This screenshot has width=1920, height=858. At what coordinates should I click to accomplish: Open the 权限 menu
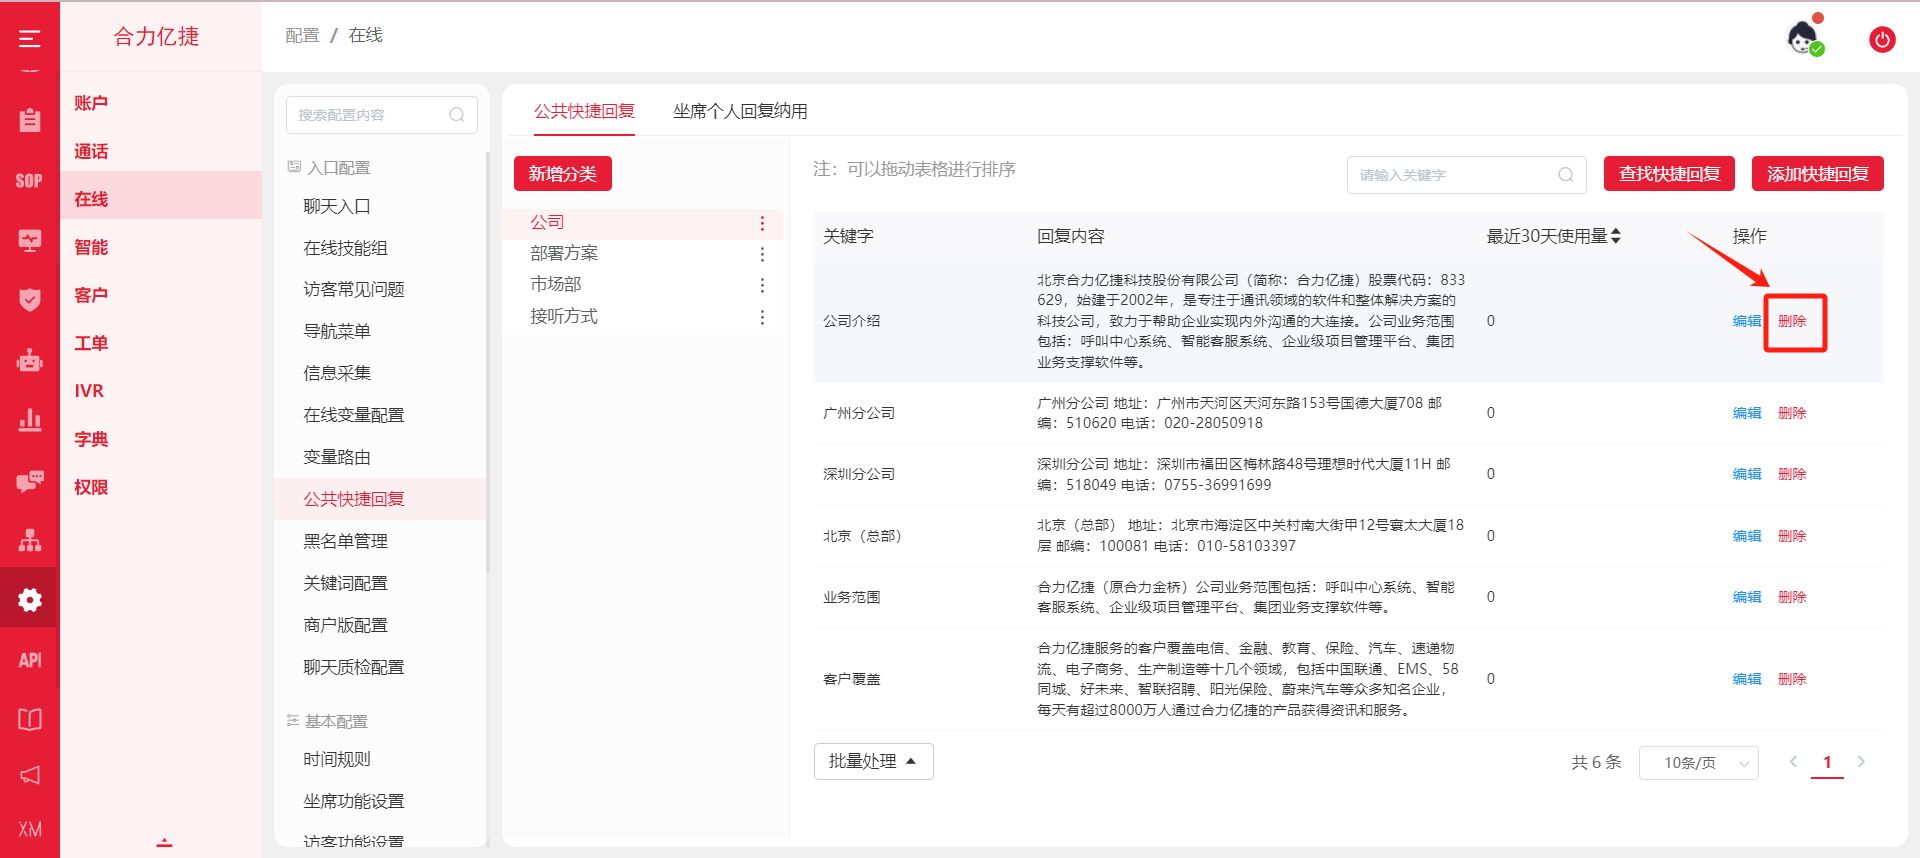tap(91, 487)
